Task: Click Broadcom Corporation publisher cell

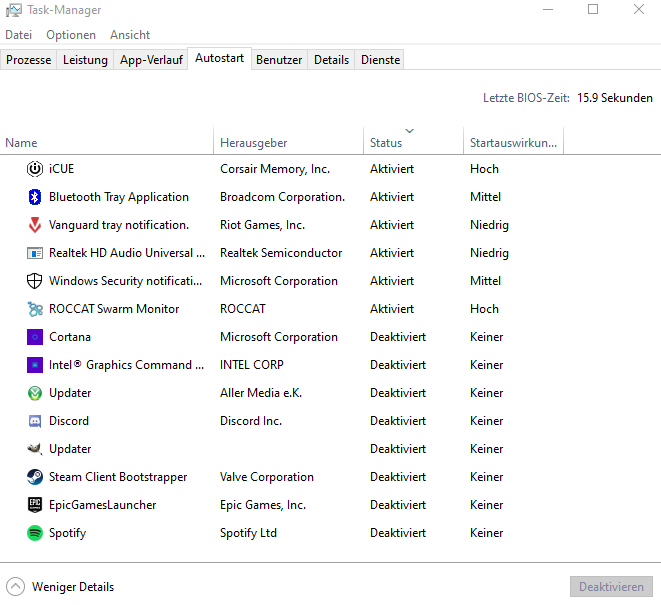Action: point(282,197)
